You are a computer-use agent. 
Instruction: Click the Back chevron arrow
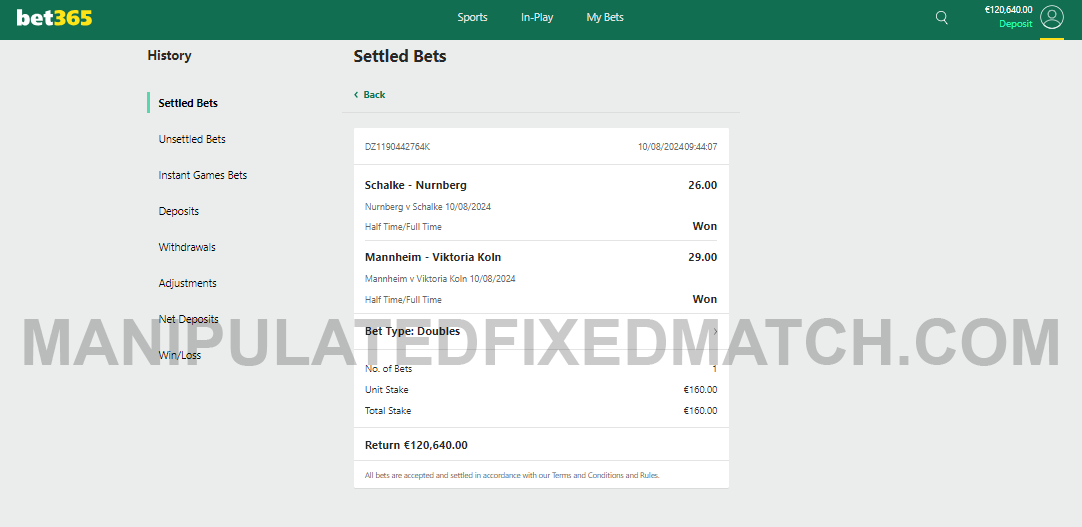tap(356, 95)
